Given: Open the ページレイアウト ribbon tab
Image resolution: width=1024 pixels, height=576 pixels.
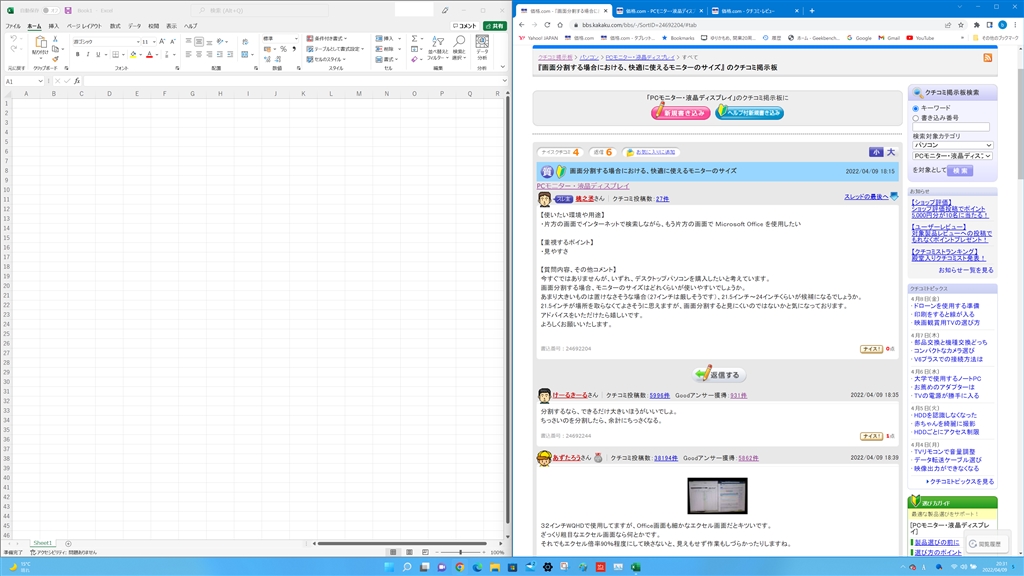Looking at the screenshot, I should (84, 26).
